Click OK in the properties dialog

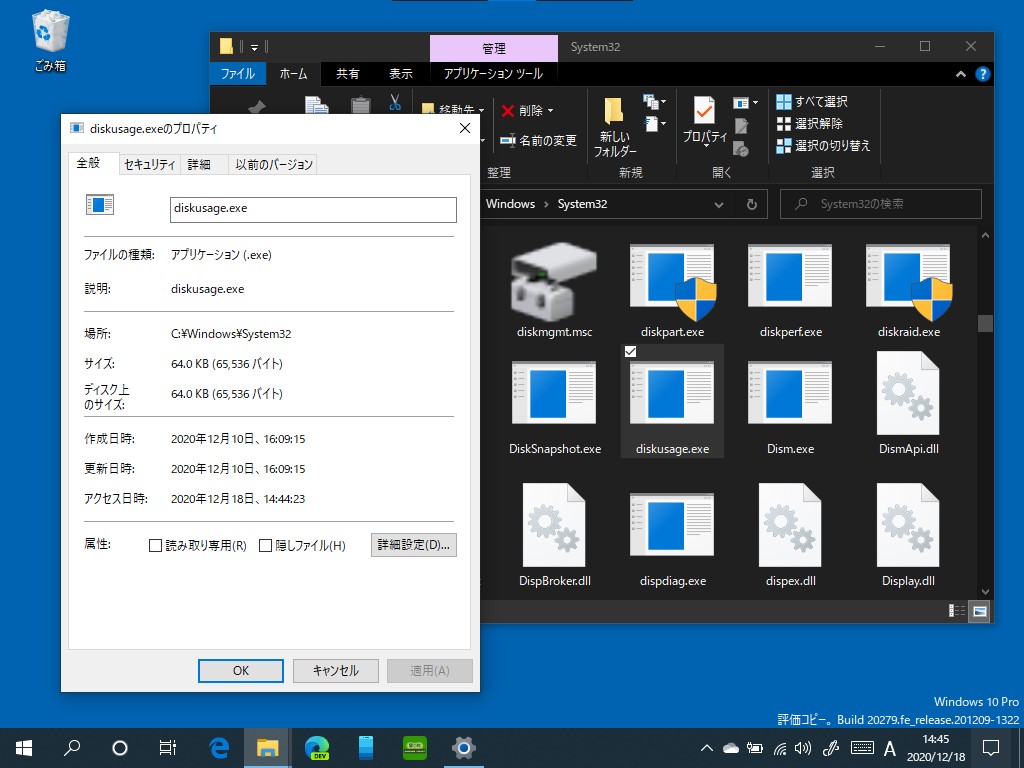click(240, 670)
